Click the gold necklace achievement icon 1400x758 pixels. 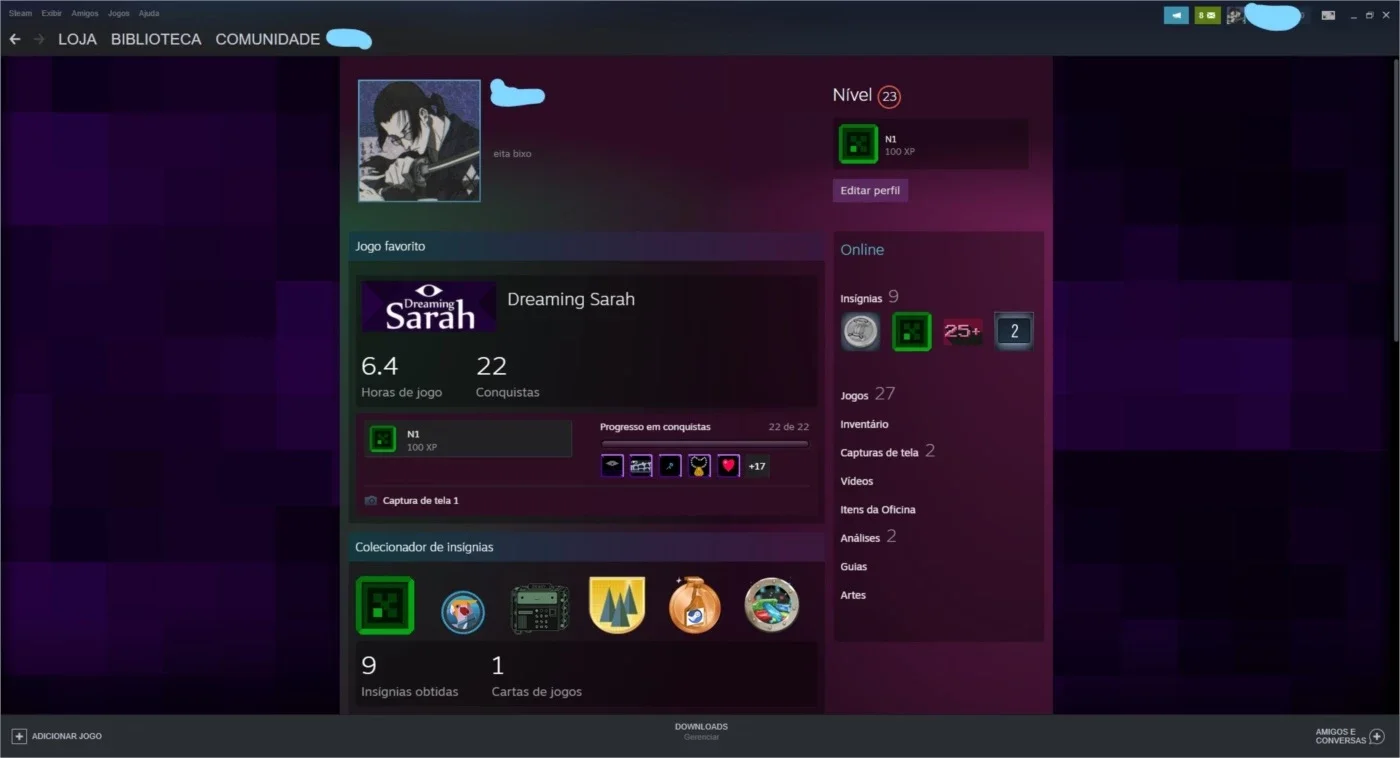coord(699,466)
